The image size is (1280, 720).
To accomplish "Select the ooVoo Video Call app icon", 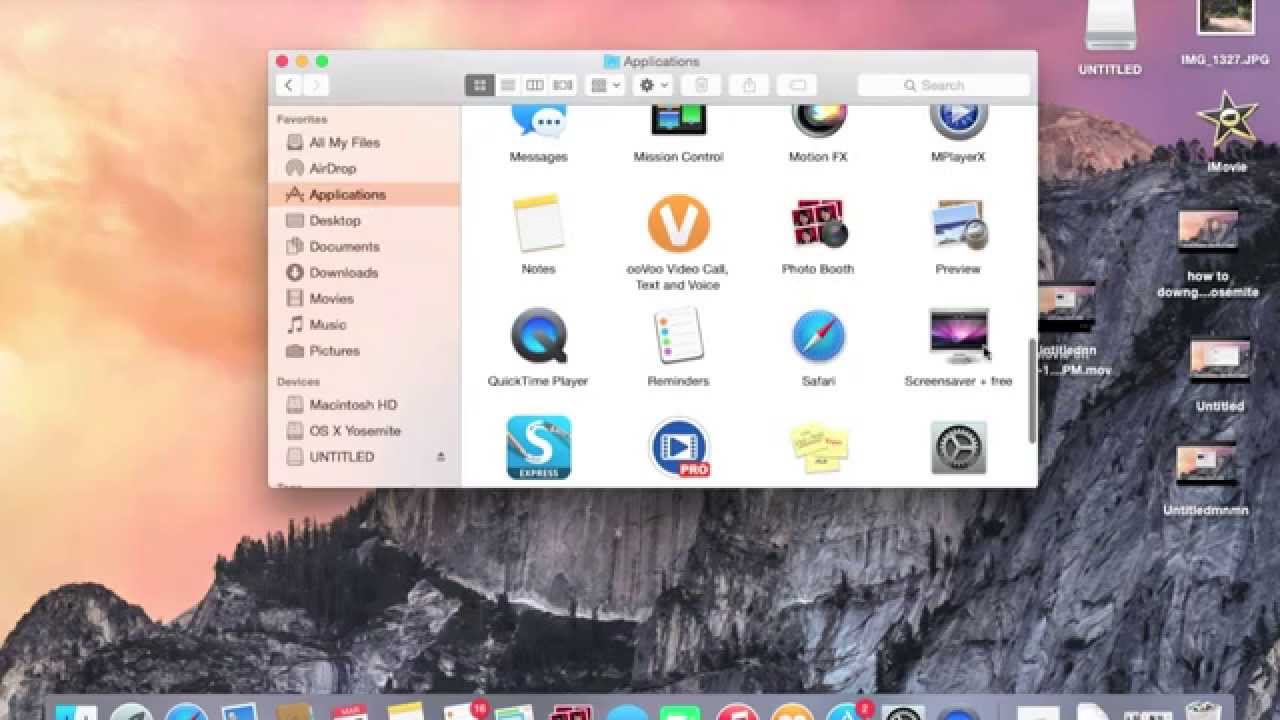I will (679, 223).
